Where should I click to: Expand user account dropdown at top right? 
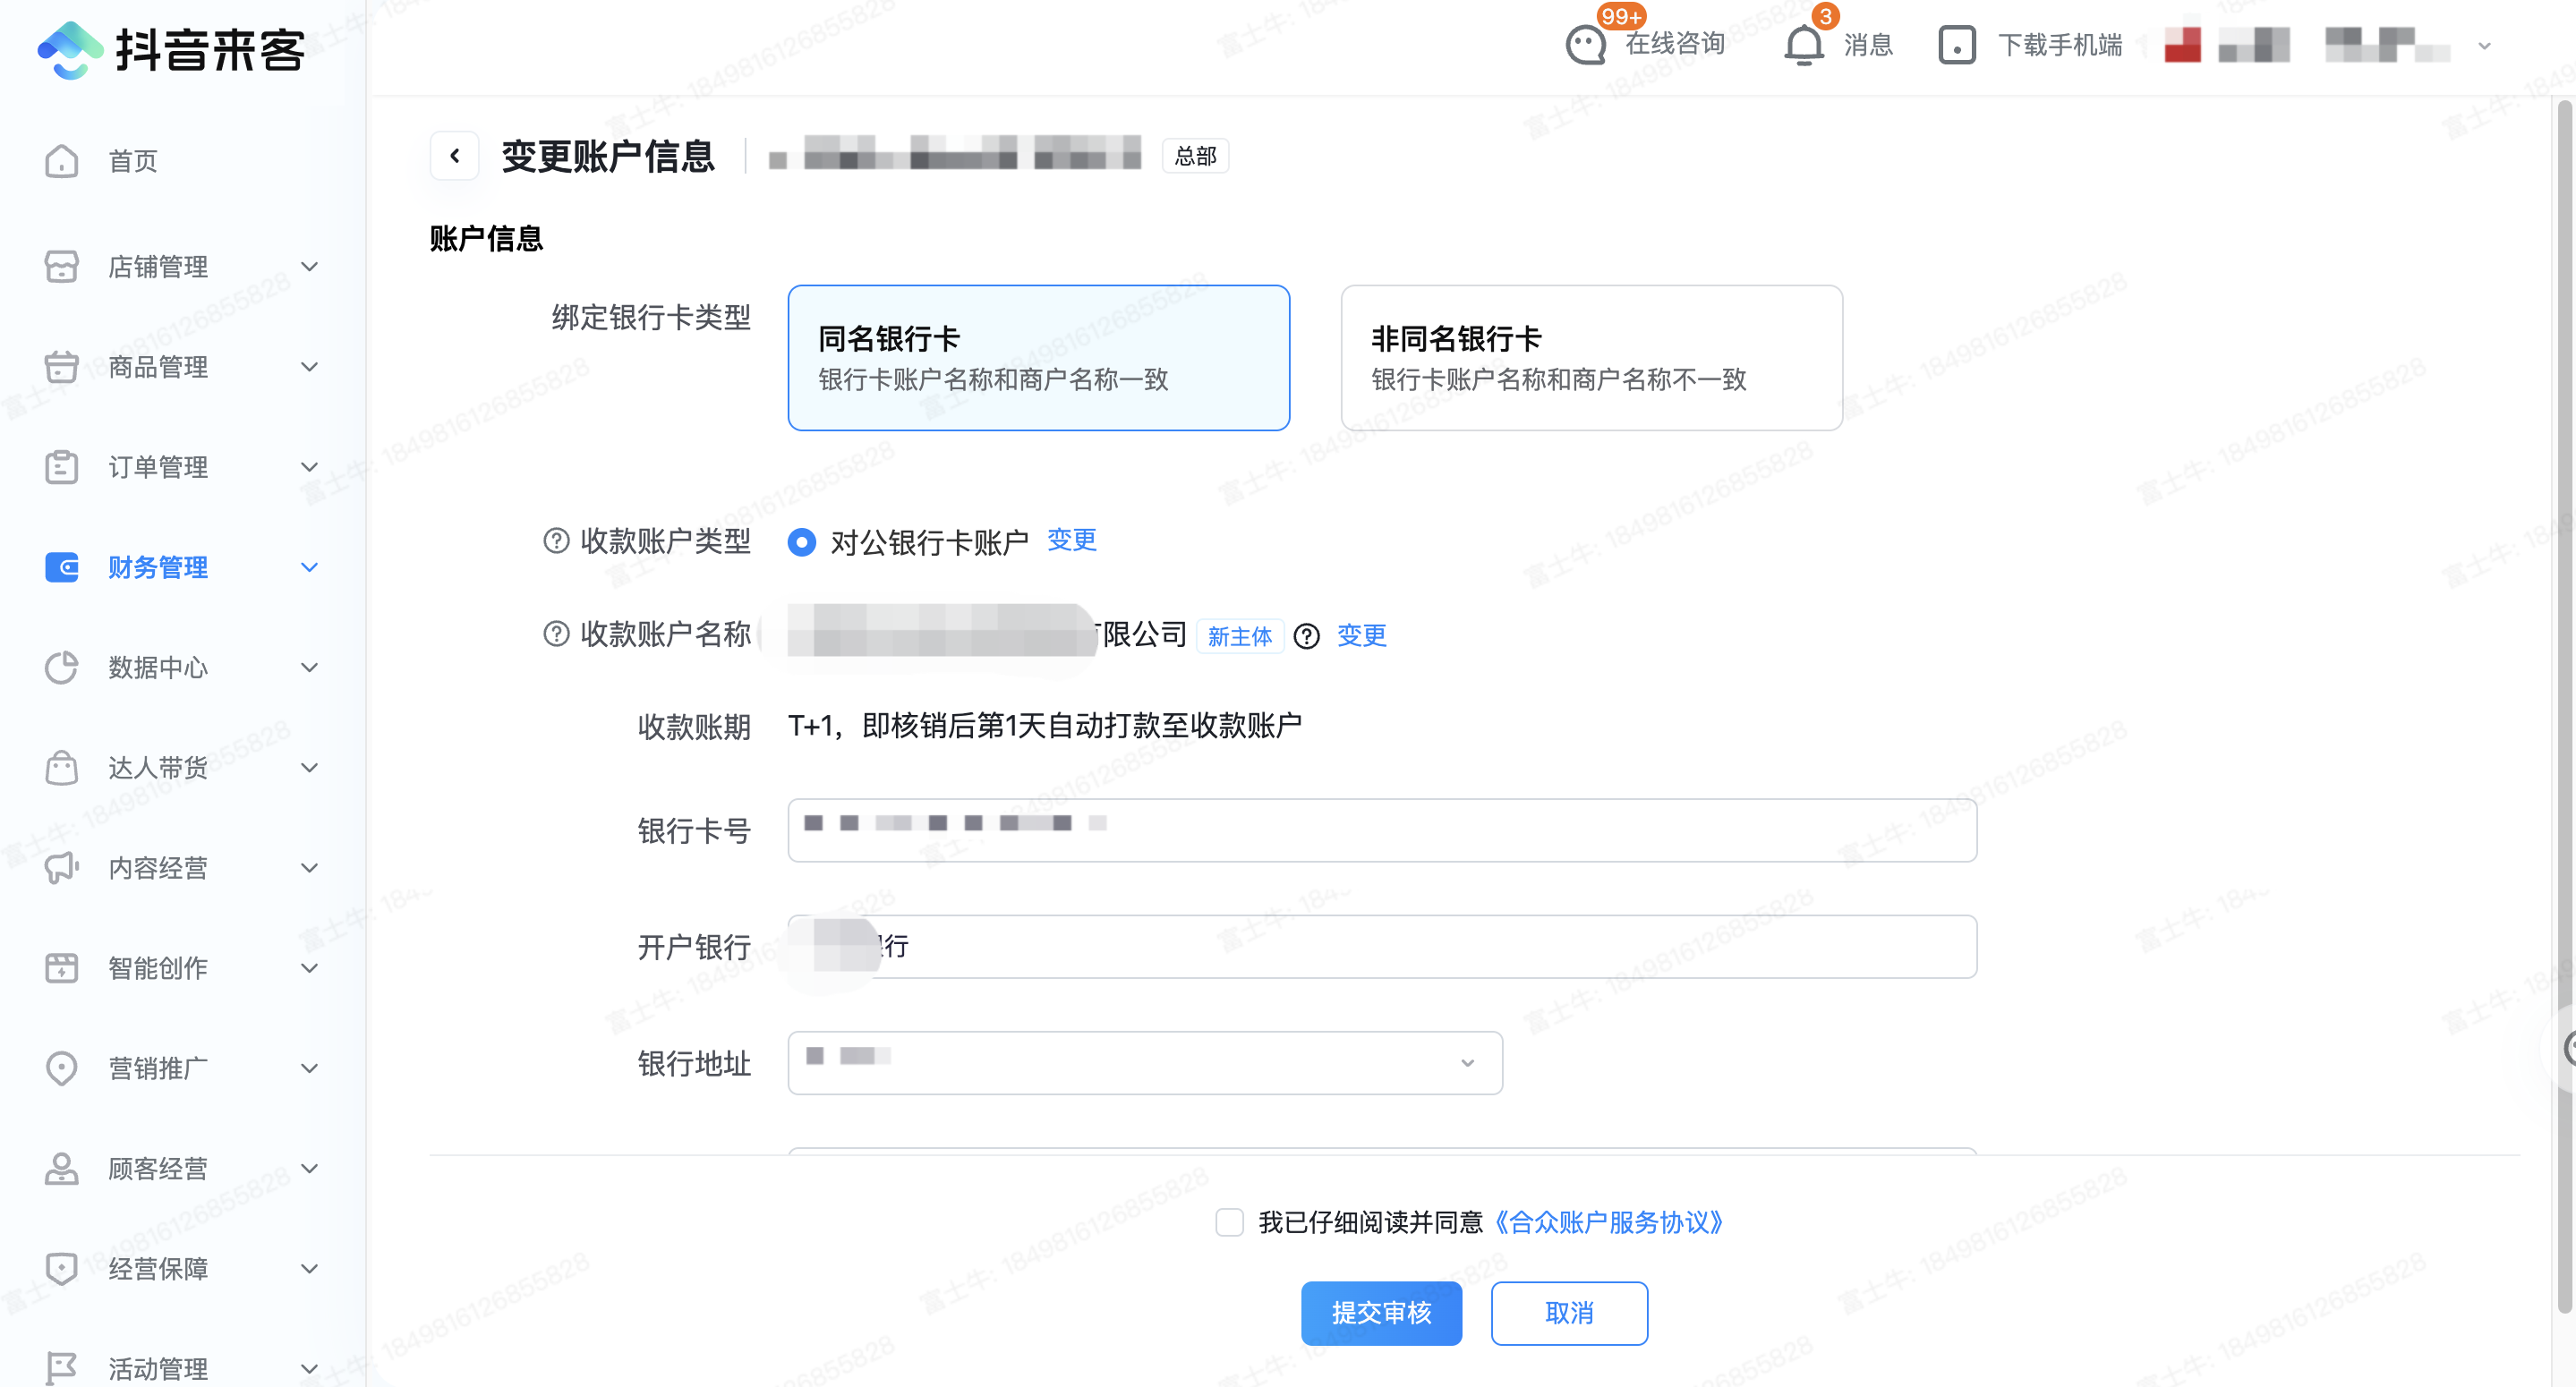tap(2484, 46)
